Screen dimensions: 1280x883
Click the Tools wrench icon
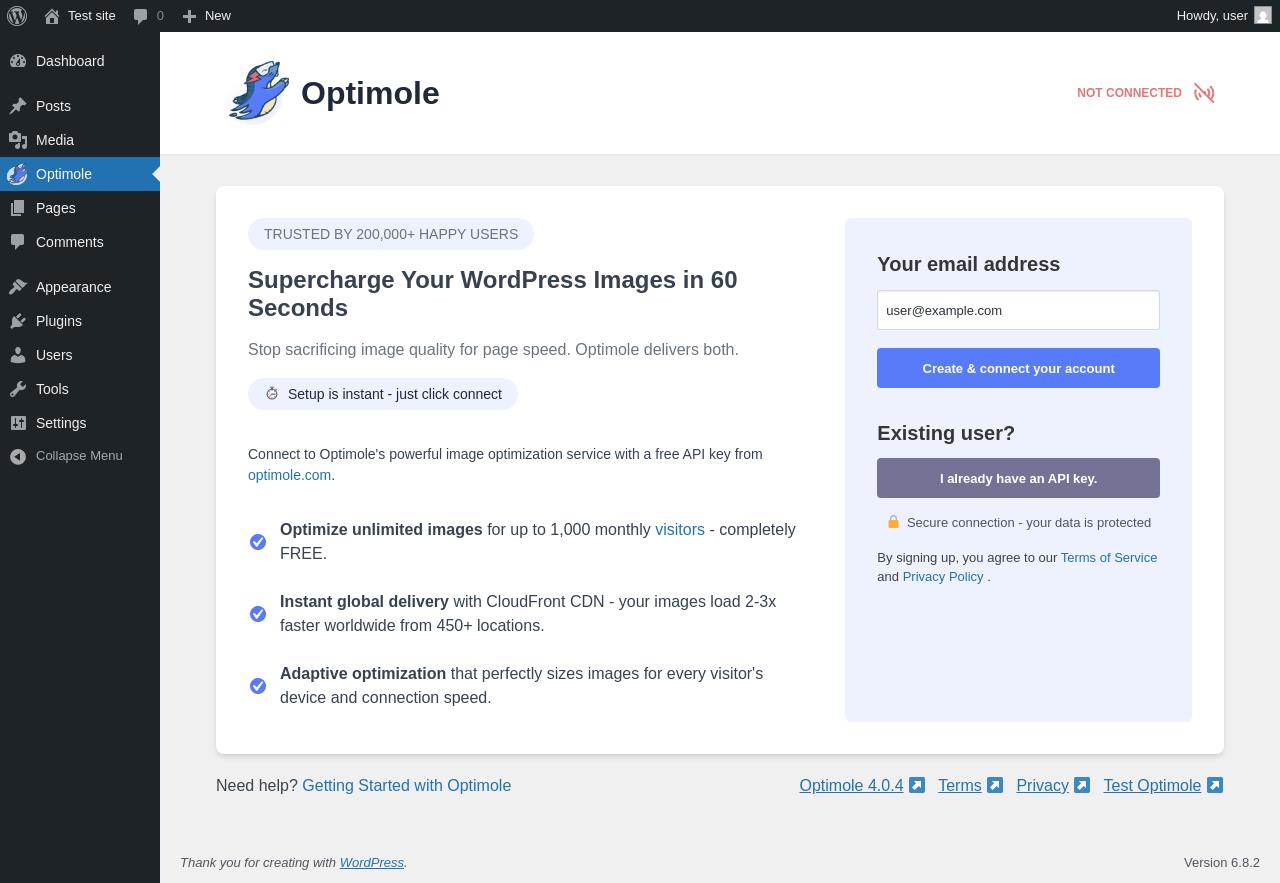pos(18,389)
